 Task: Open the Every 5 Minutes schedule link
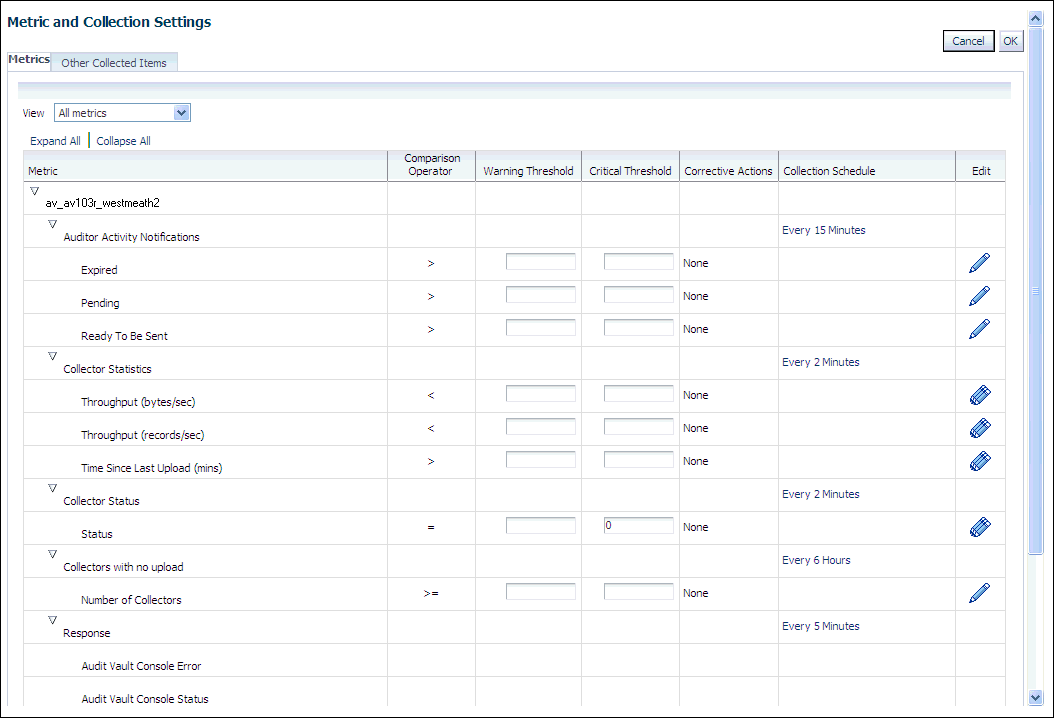(x=821, y=626)
